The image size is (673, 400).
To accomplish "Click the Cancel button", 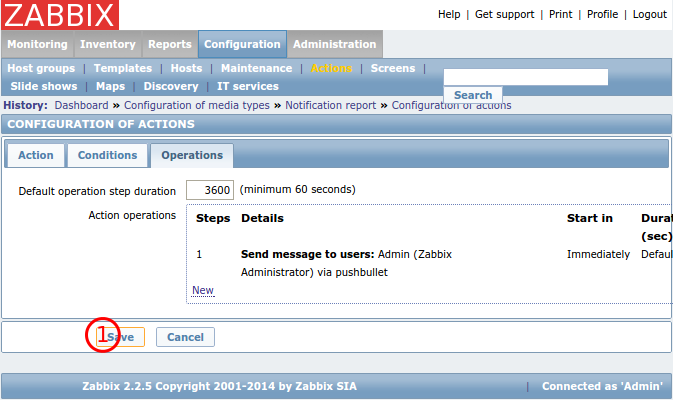I will click(x=185, y=337).
